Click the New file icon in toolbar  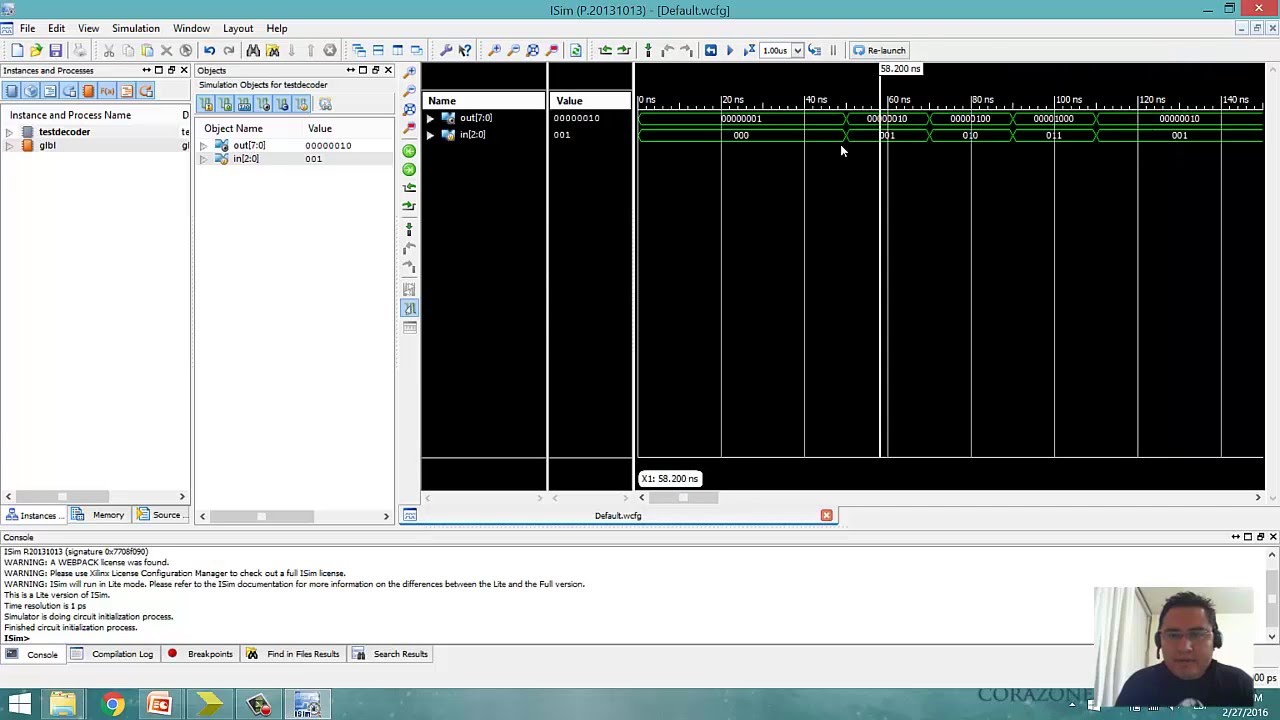click(x=17, y=50)
